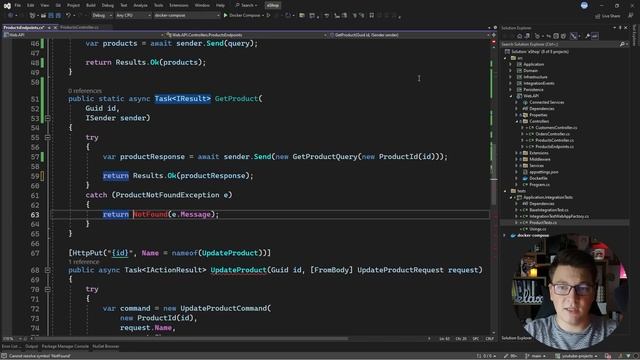Select appsettings.json file
Viewport: 640px width, 360px height.
(x=543, y=172)
